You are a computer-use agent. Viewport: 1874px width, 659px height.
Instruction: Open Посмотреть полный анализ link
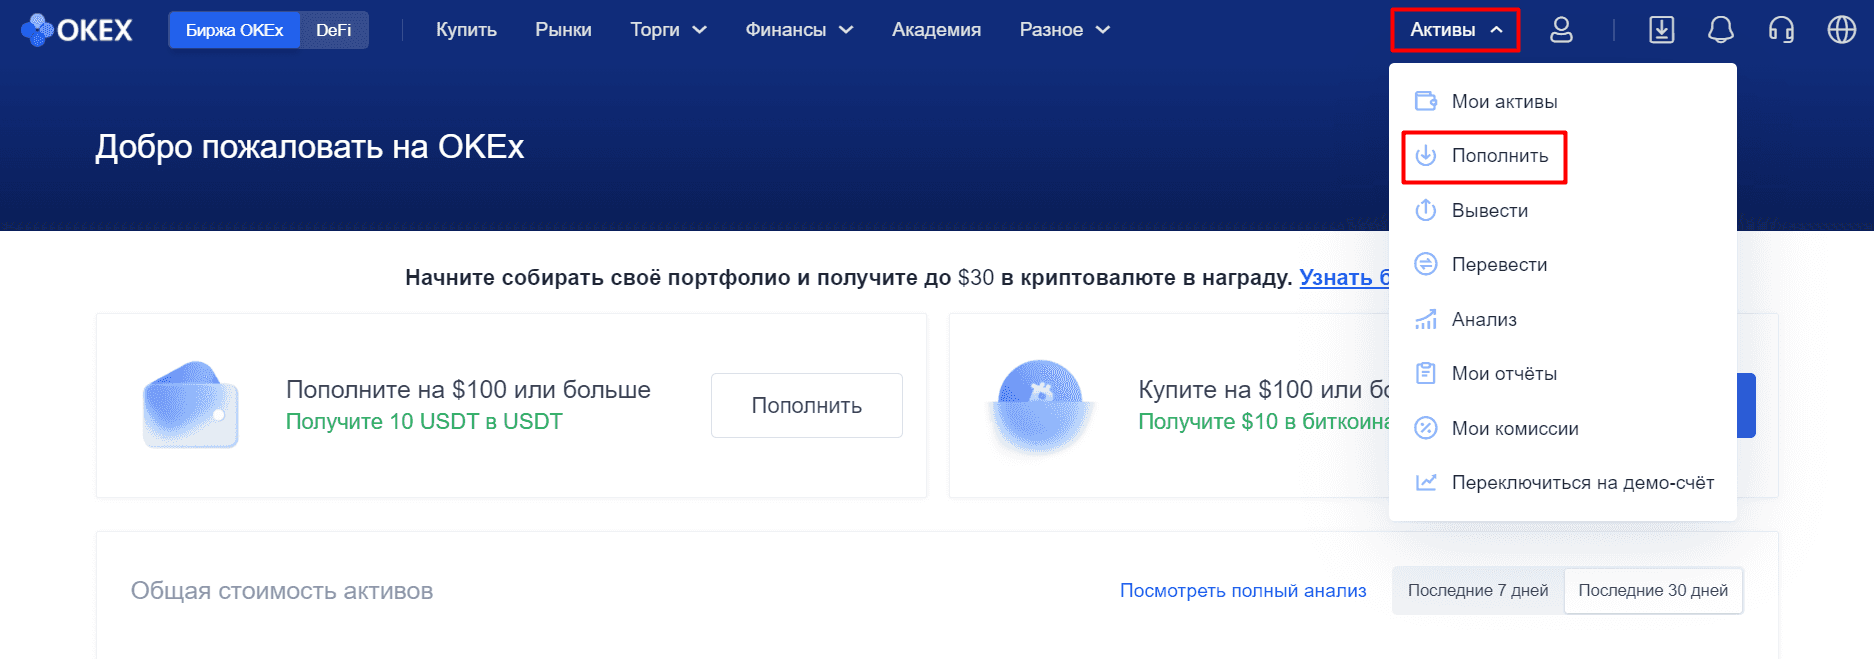point(1243,590)
